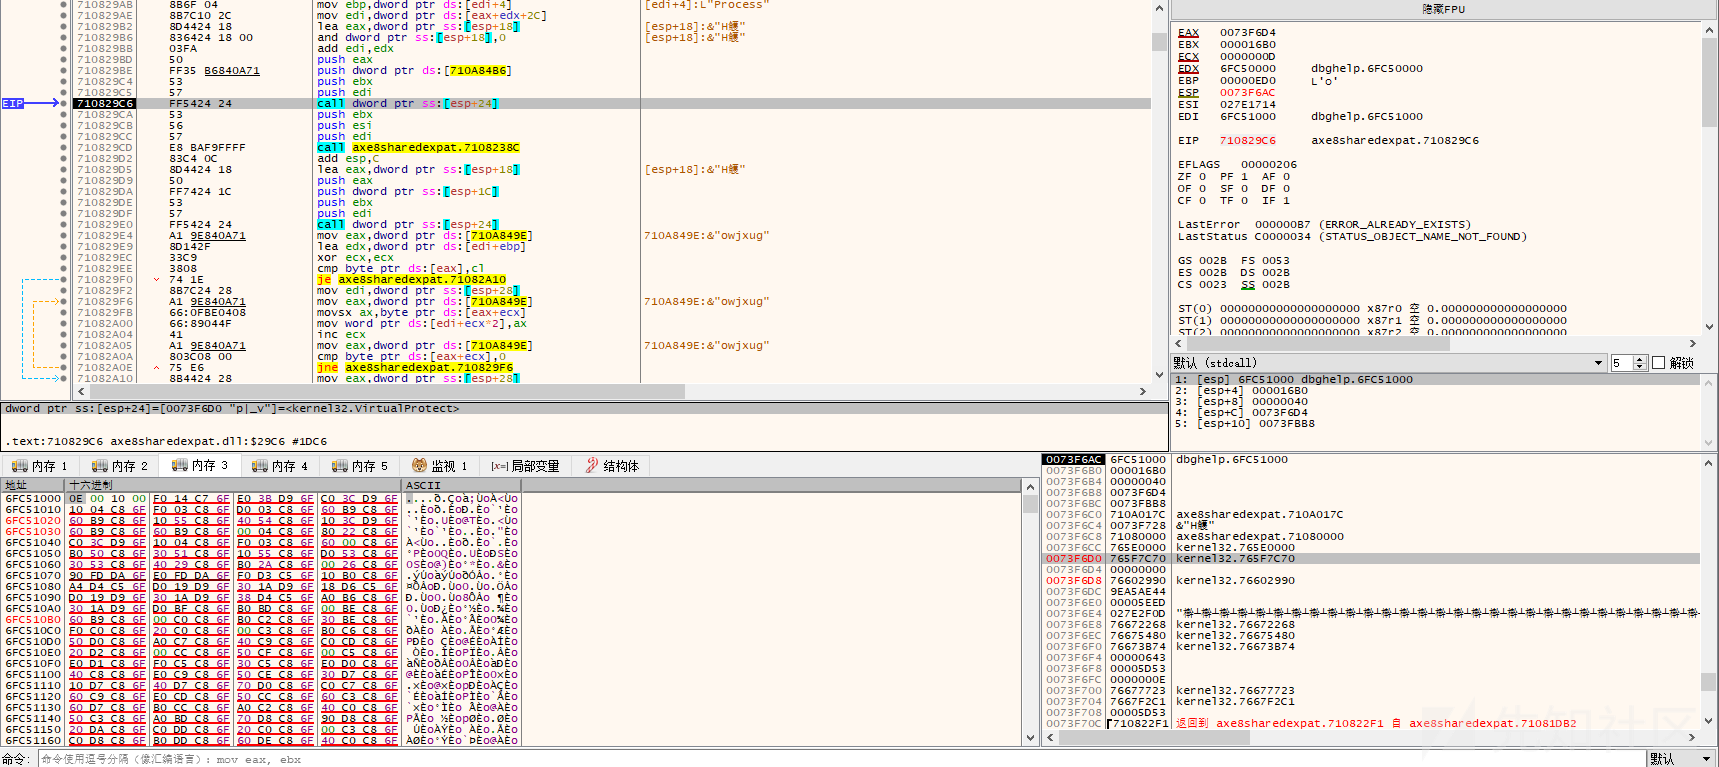Select the 内存 3 dump tab

click(x=199, y=465)
